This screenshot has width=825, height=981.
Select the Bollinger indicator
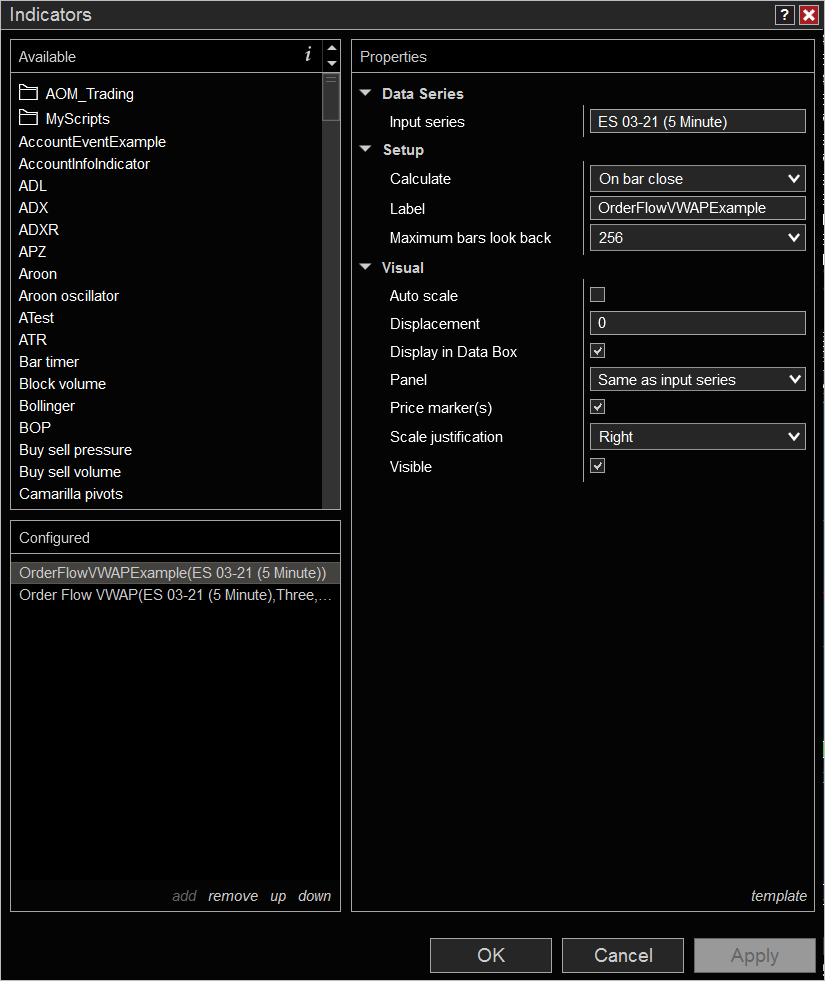point(47,406)
